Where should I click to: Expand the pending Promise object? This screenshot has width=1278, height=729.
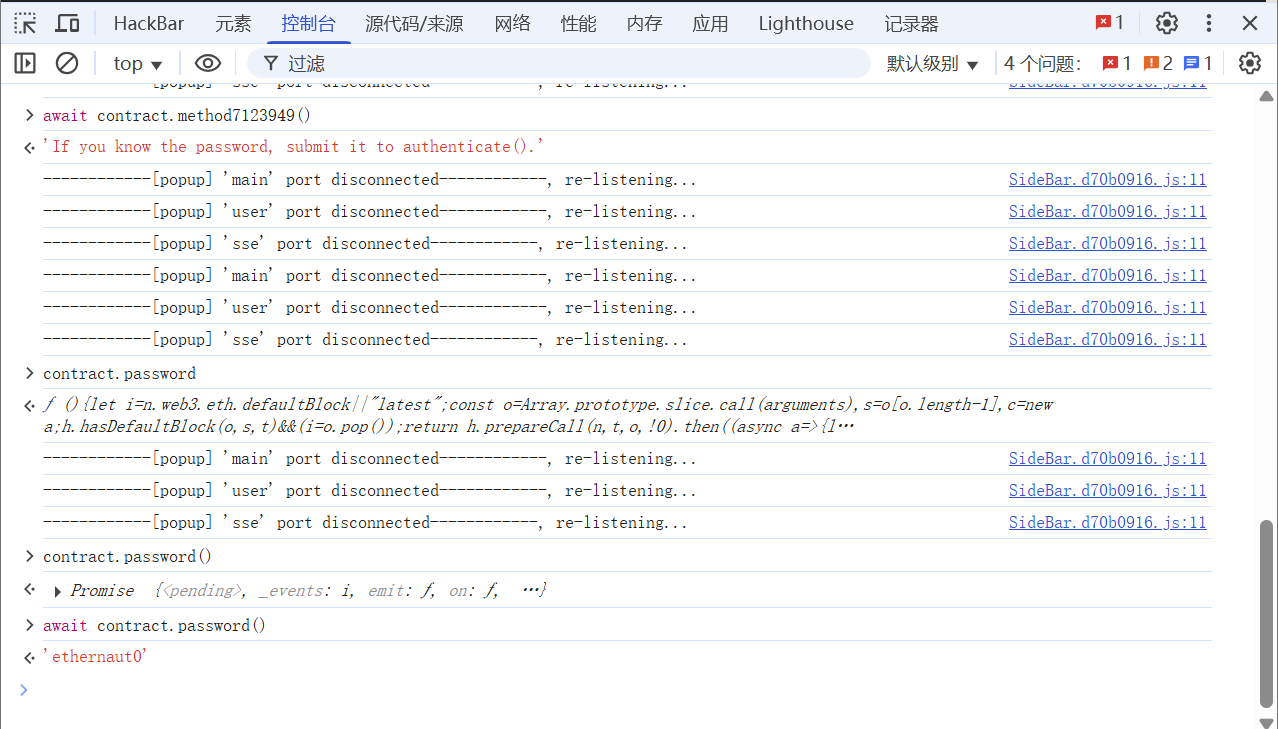pos(58,591)
